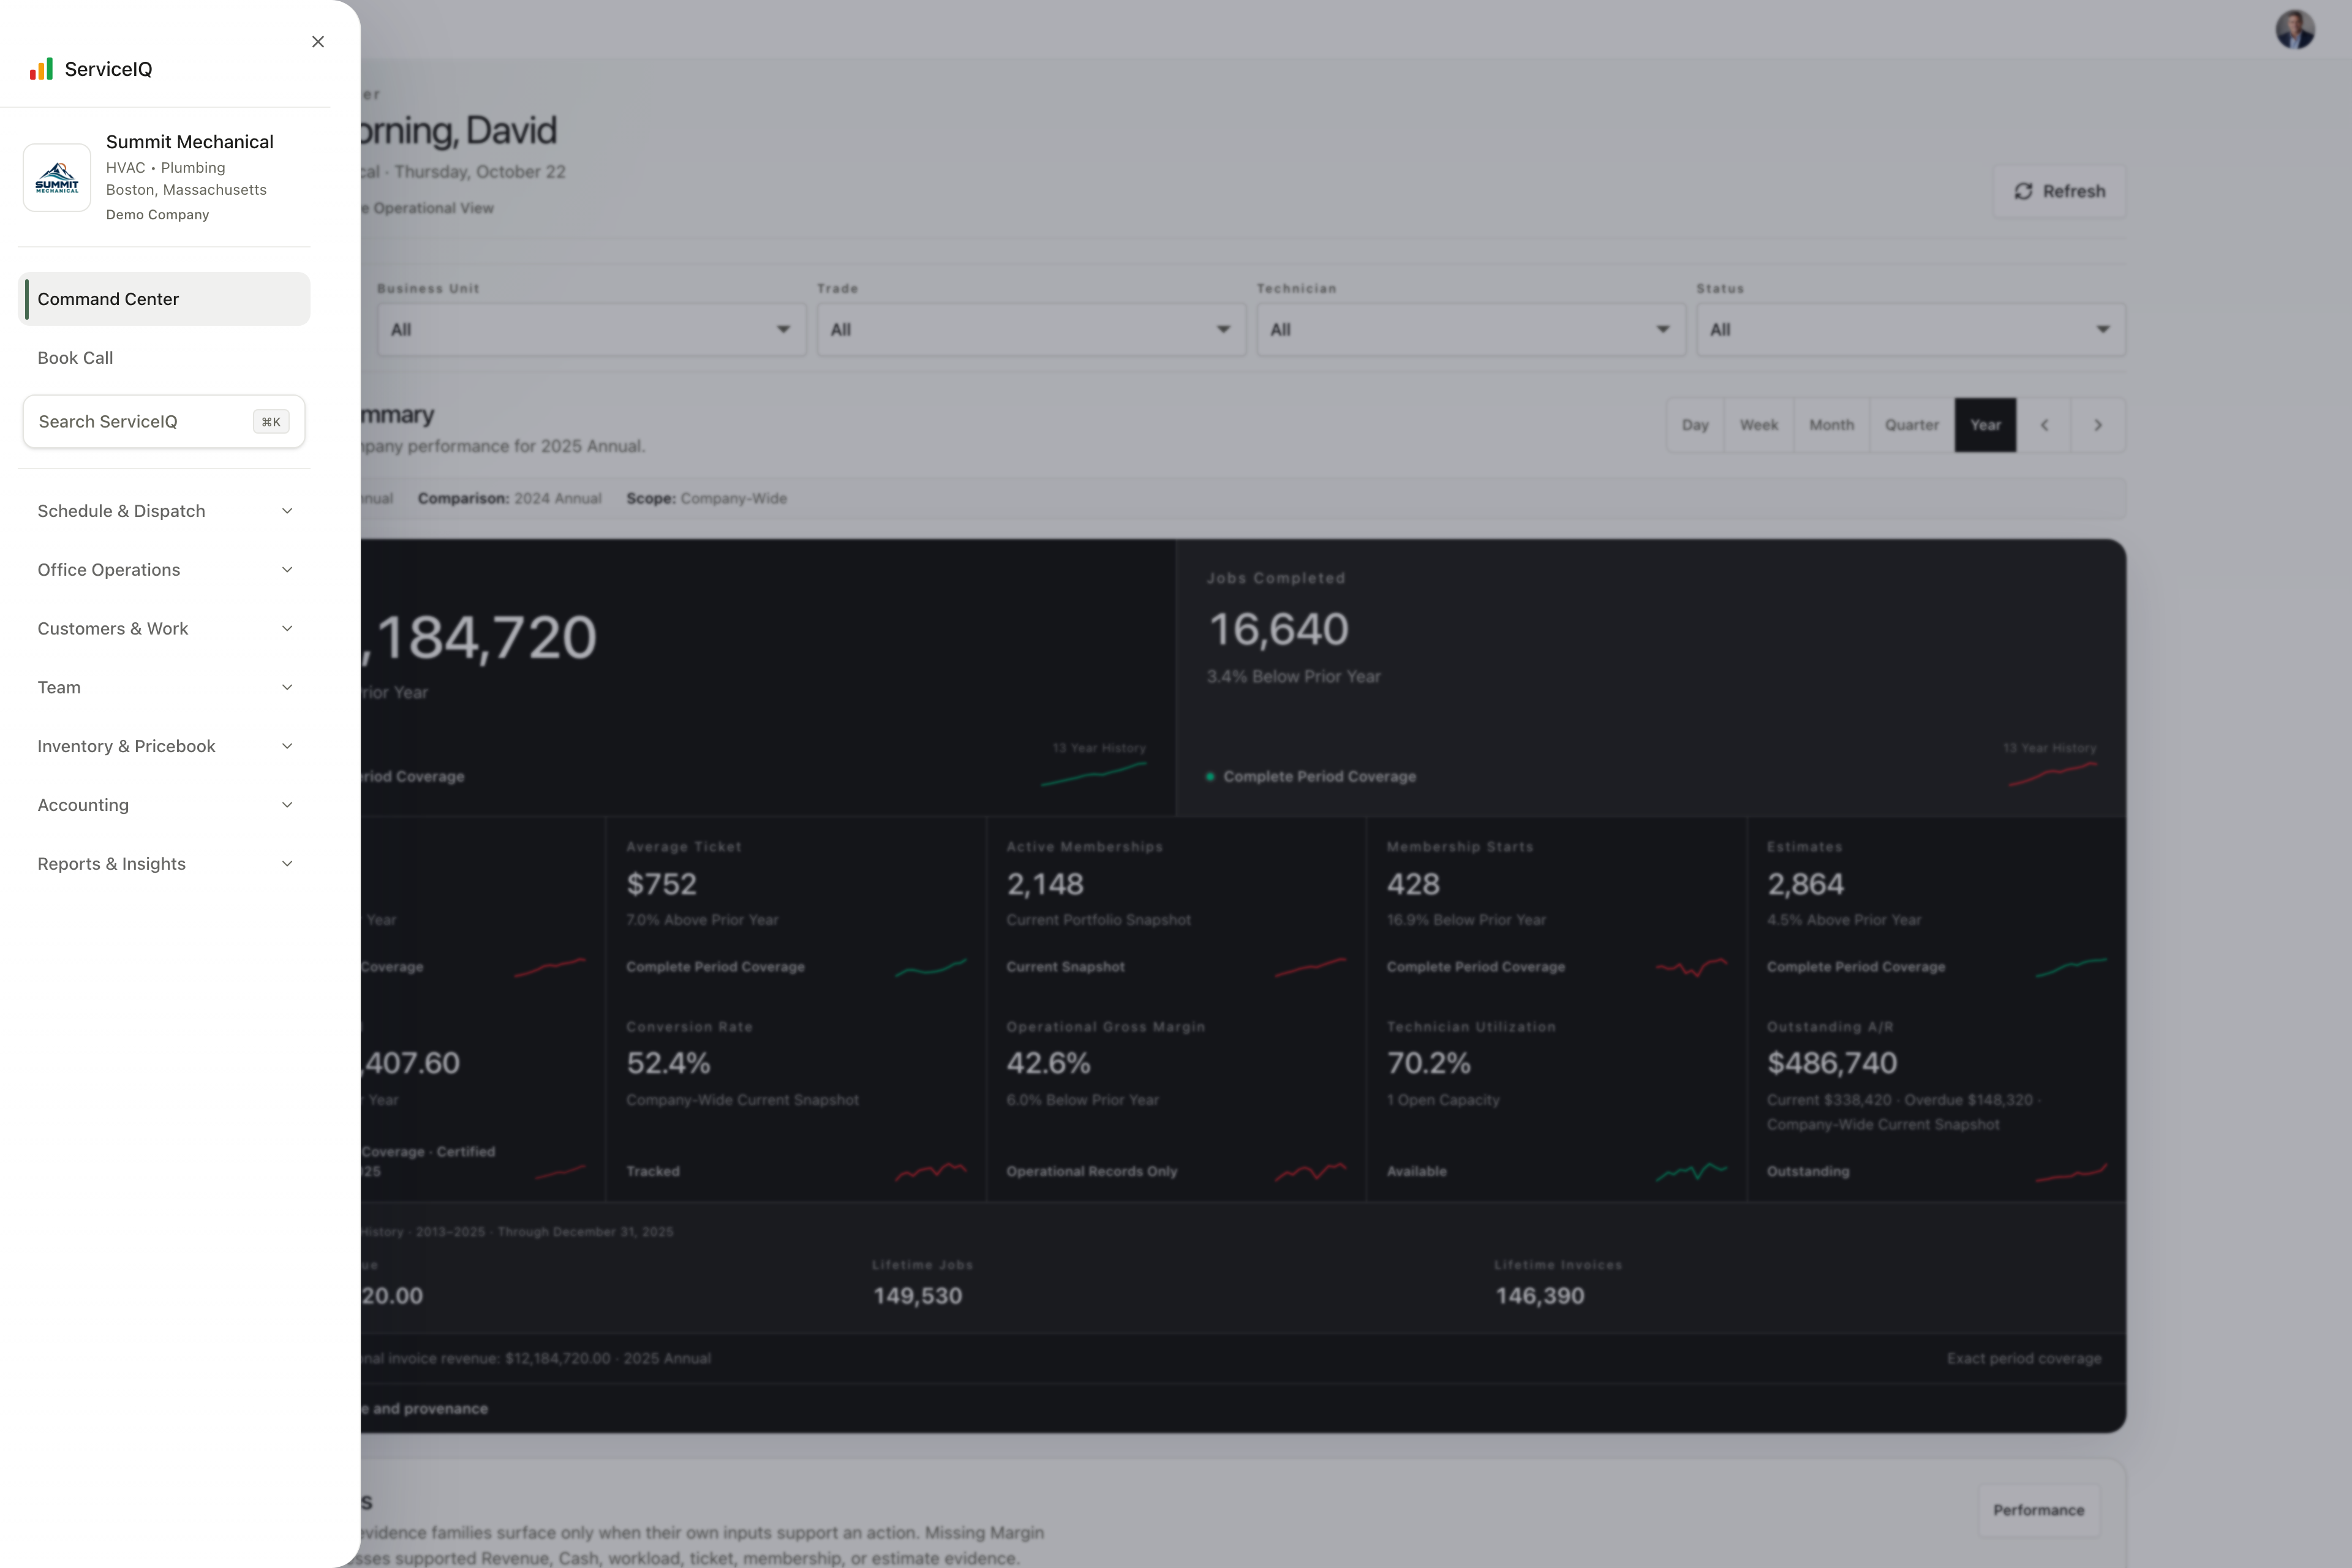Screen dimensions: 2352x1568
Task: Click Outstanding A/R $486,740 value
Action: (x=1832, y=1063)
